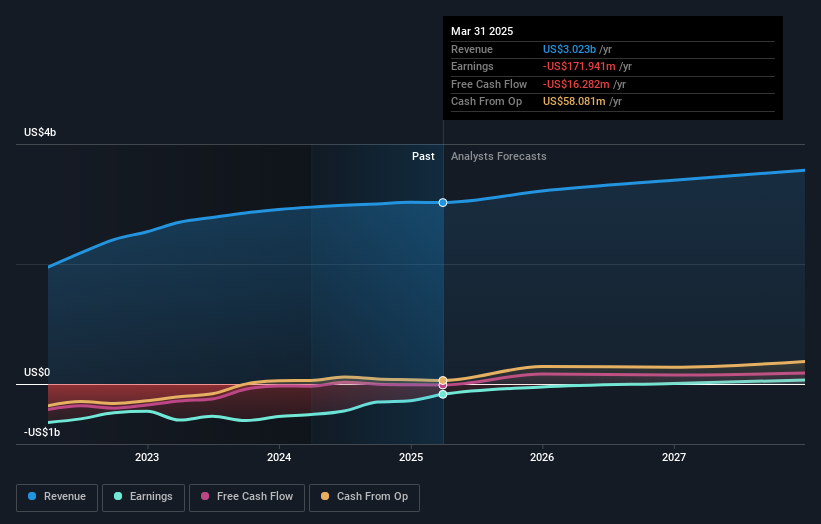Toggle the Cash From Op legend button
Image resolution: width=821 pixels, height=524 pixels.
point(364,497)
